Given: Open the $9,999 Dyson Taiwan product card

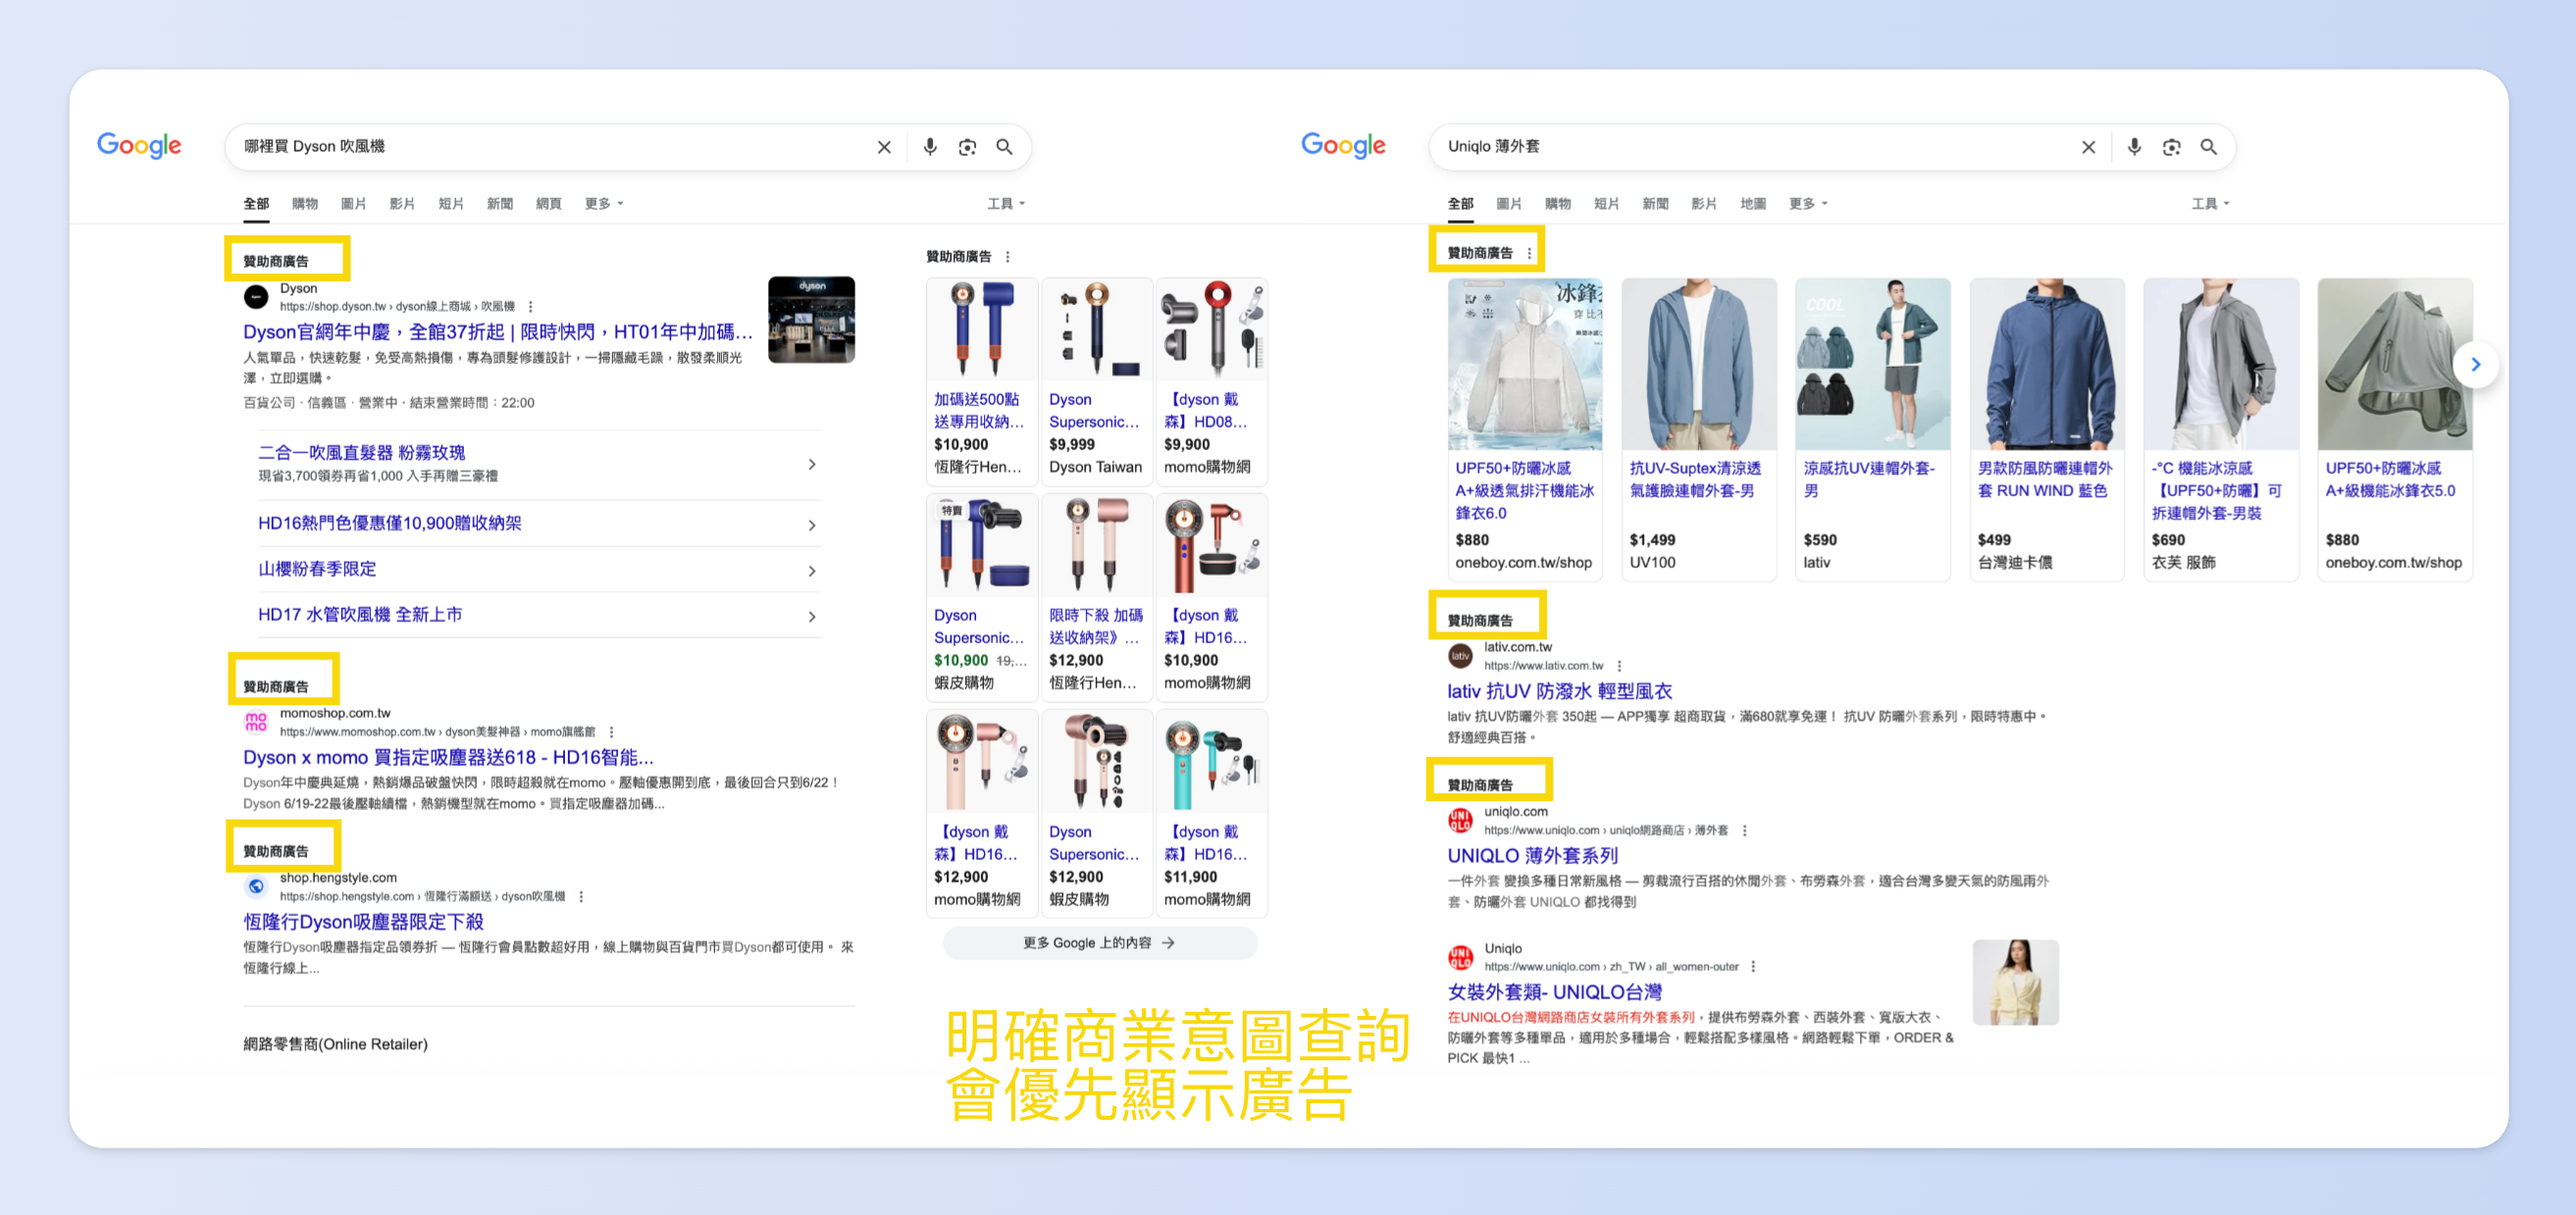Looking at the screenshot, I should tap(1096, 382).
